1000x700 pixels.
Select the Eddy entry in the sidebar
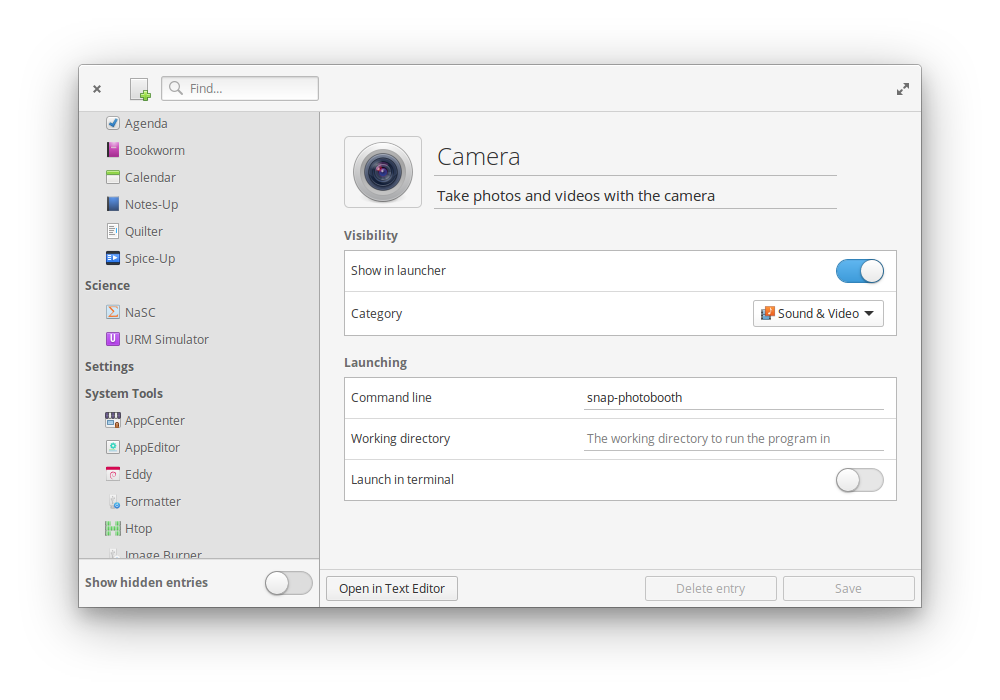point(199,474)
